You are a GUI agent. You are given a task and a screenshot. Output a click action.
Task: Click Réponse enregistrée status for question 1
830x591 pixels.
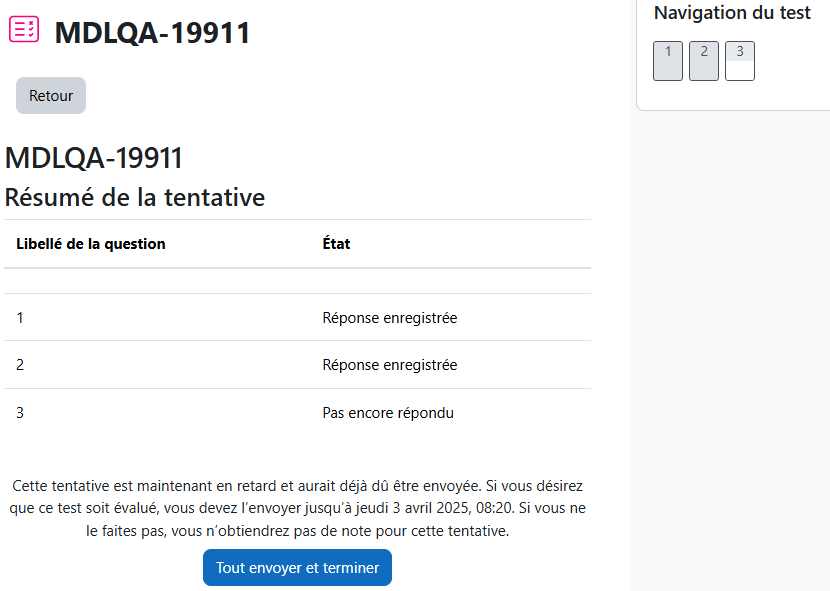tap(390, 318)
